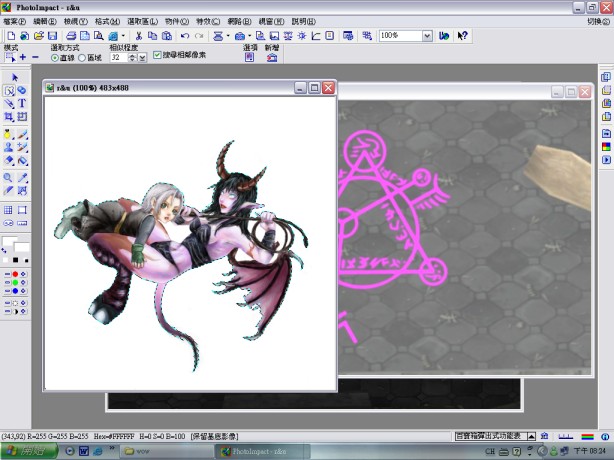Select the 直線 radio button
Image resolution: width=614 pixels, height=460 pixels.
coord(55,58)
